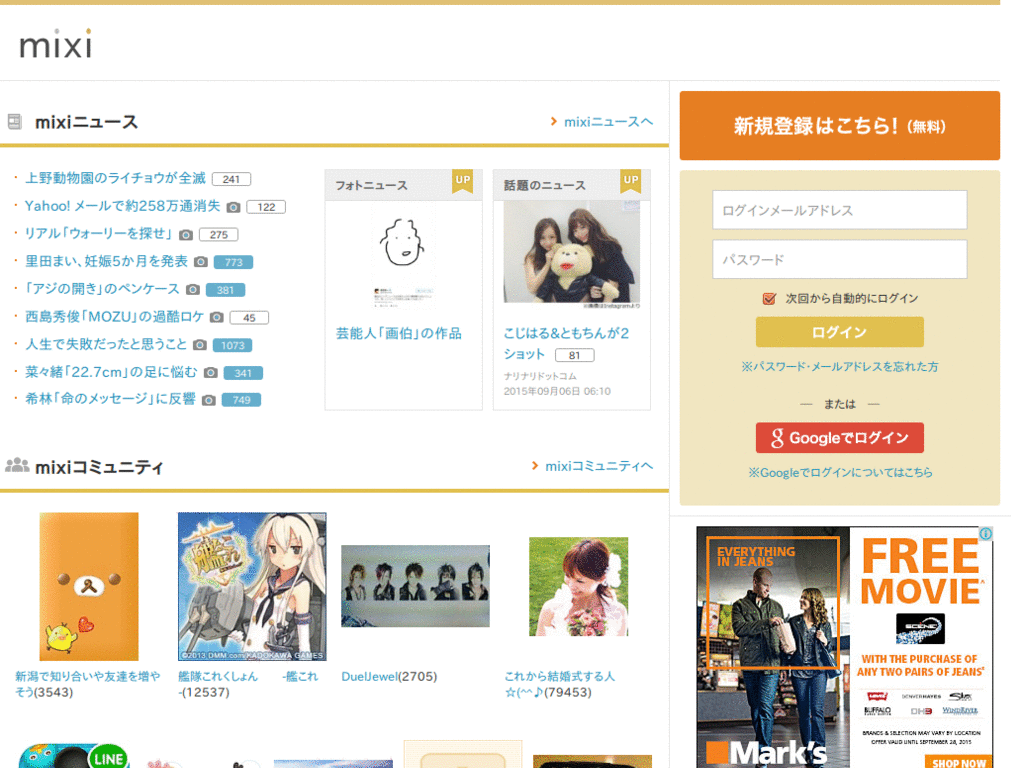Open comment count 81 on こじはる article
This screenshot has height=768, width=1024.
coord(575,355)
